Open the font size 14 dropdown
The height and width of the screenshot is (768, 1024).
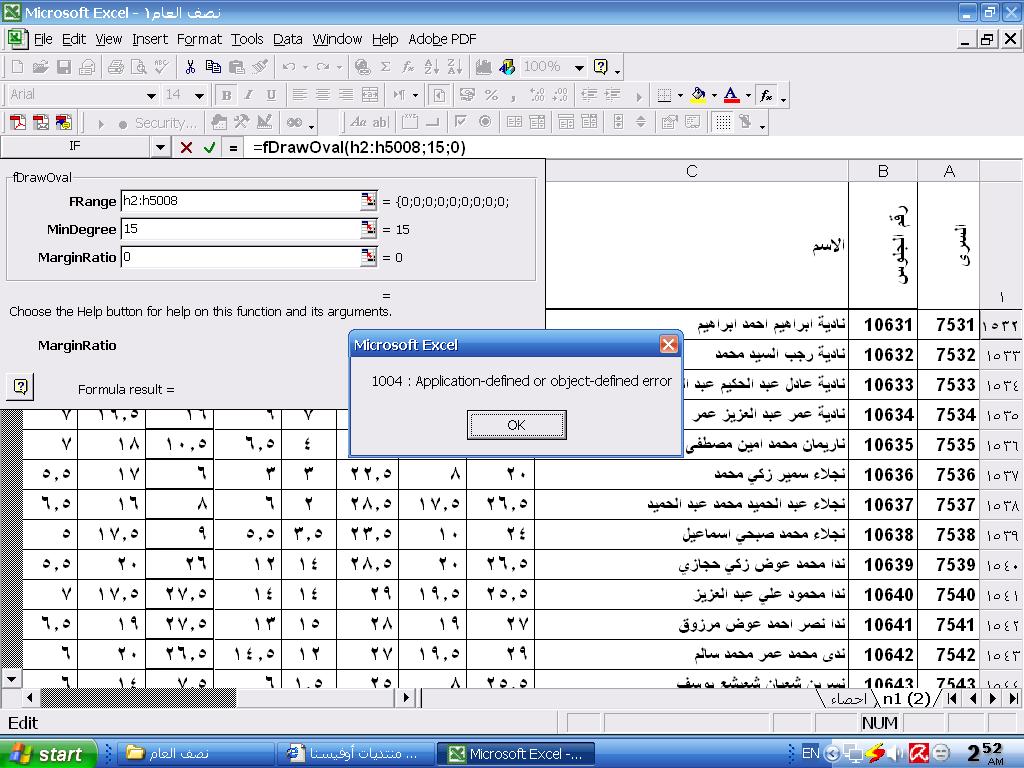(199, 95)
